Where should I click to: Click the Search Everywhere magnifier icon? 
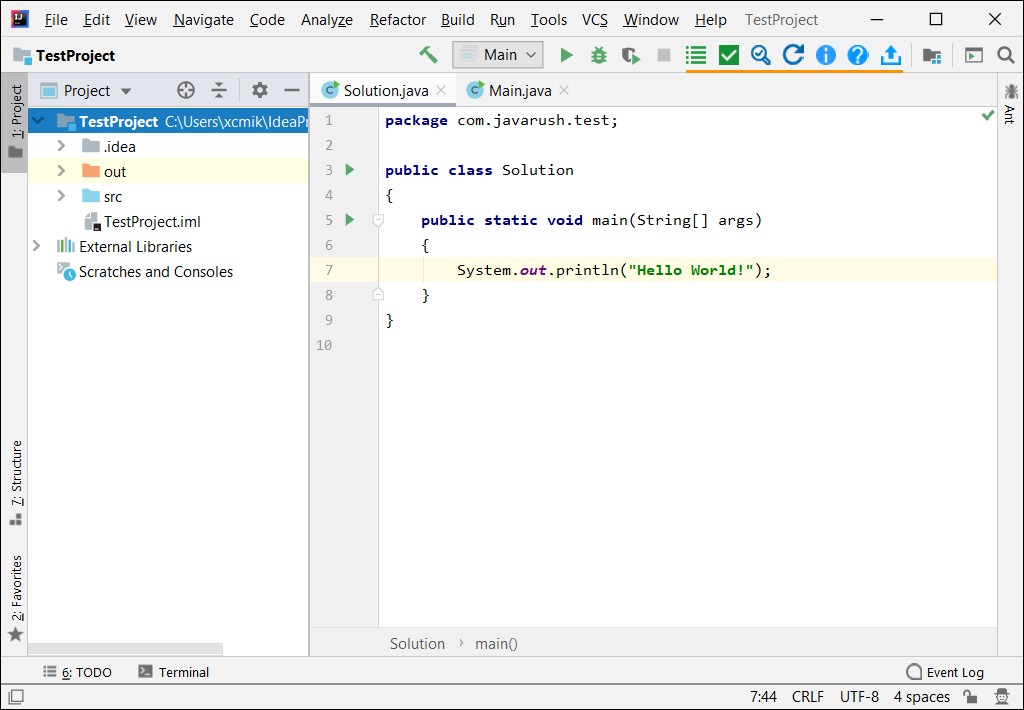click(x=1006, y=56)
